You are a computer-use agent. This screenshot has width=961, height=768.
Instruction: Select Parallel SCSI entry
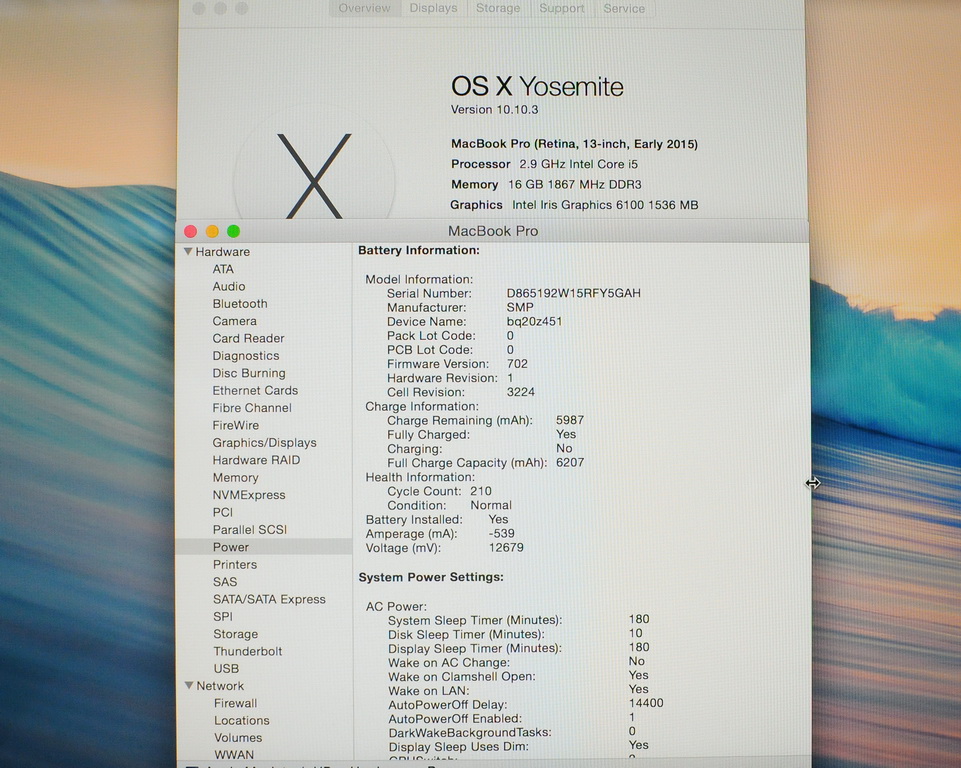[249, 530]
